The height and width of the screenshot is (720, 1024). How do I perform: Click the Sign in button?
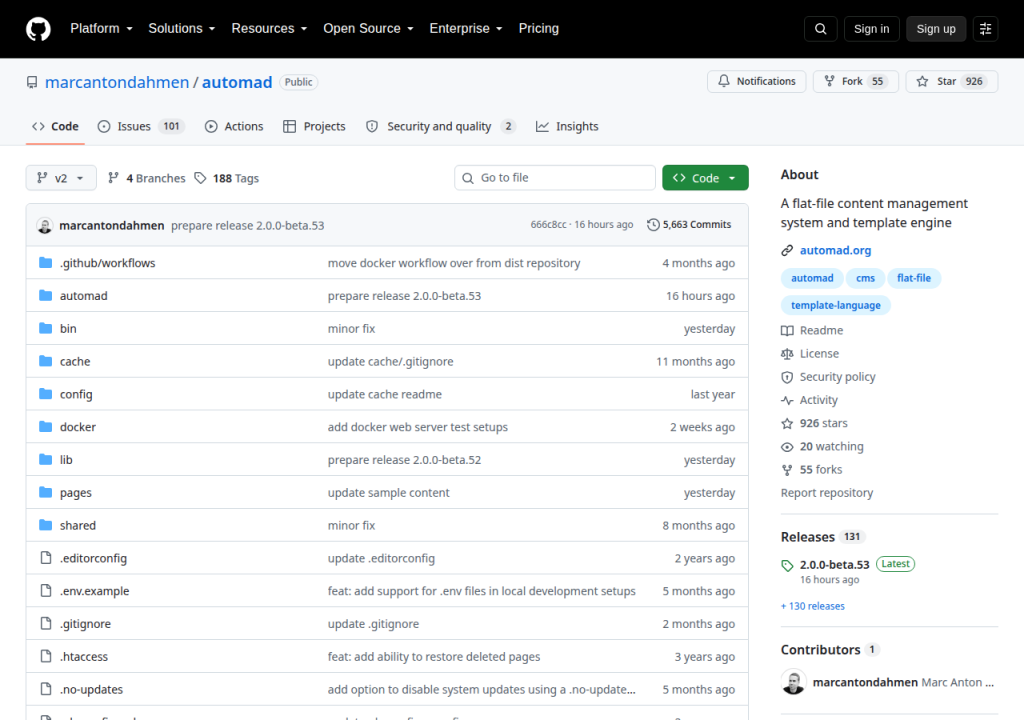point(871,29)
